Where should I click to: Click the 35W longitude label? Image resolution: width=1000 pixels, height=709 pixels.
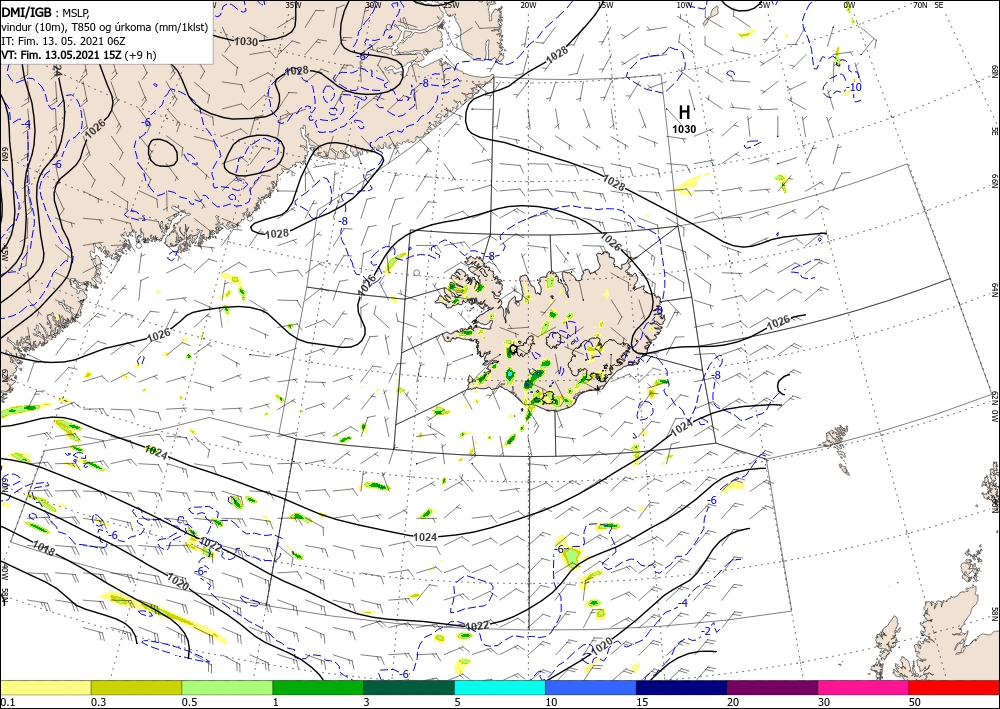(x=292, y=5)
